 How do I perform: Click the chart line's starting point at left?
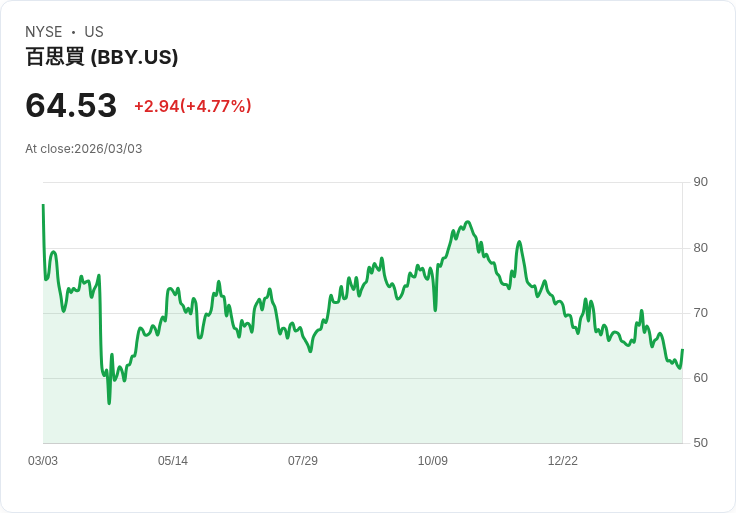43,205
